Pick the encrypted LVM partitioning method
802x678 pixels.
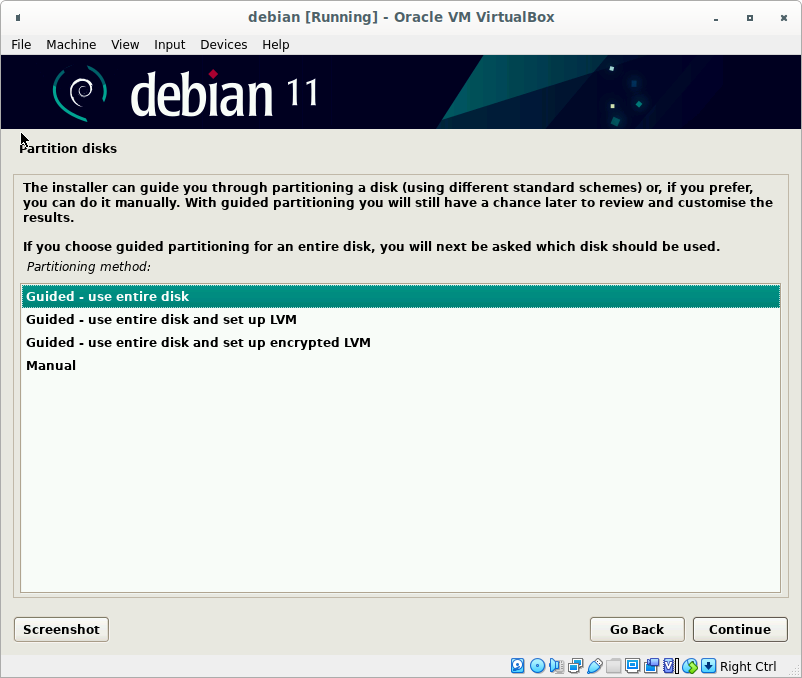pos(198,343)
